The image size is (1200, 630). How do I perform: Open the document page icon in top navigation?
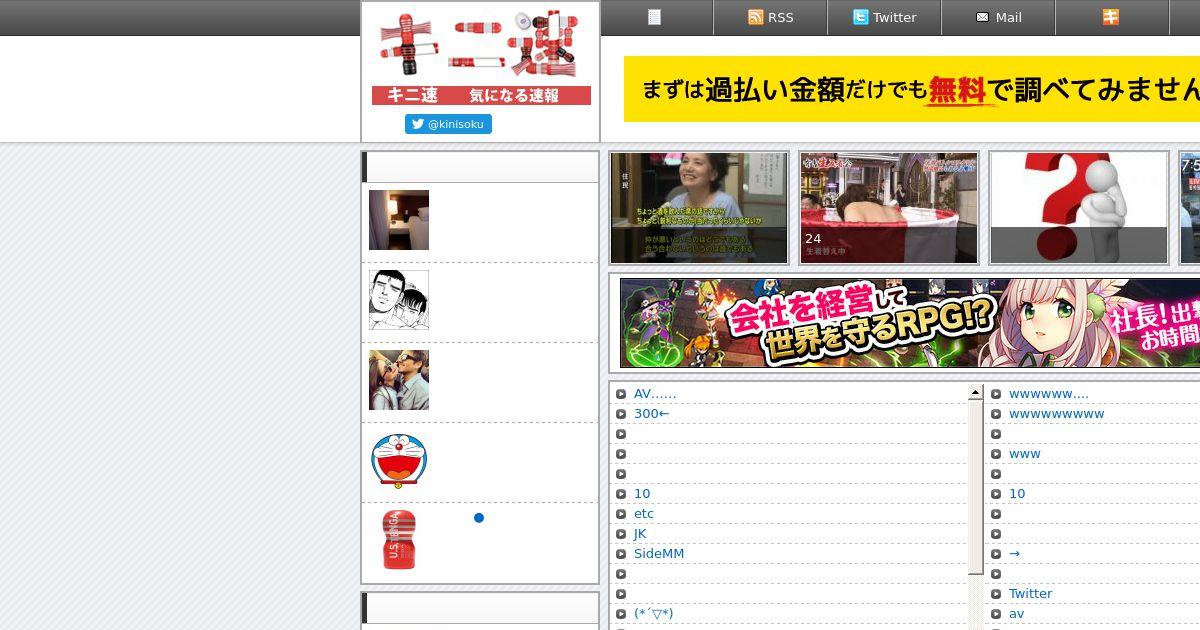(x=655, y=17)
